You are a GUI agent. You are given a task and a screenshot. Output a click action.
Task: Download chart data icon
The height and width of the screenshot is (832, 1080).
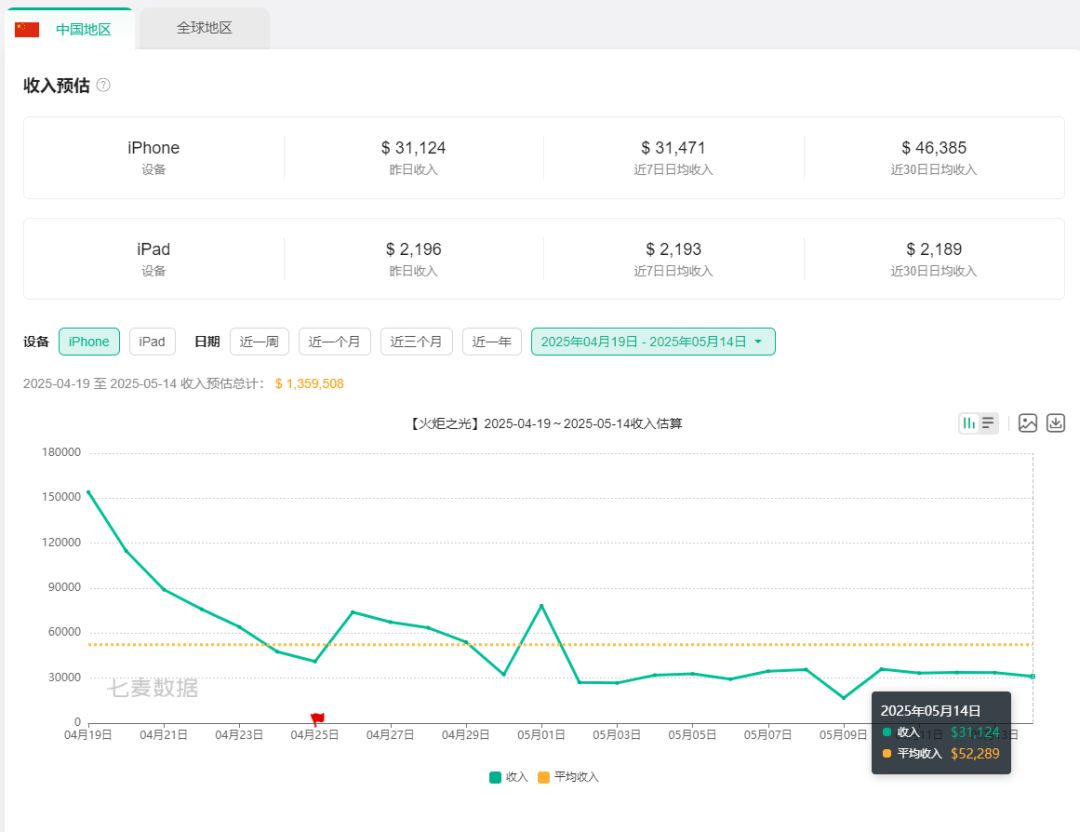(1055, 423)
